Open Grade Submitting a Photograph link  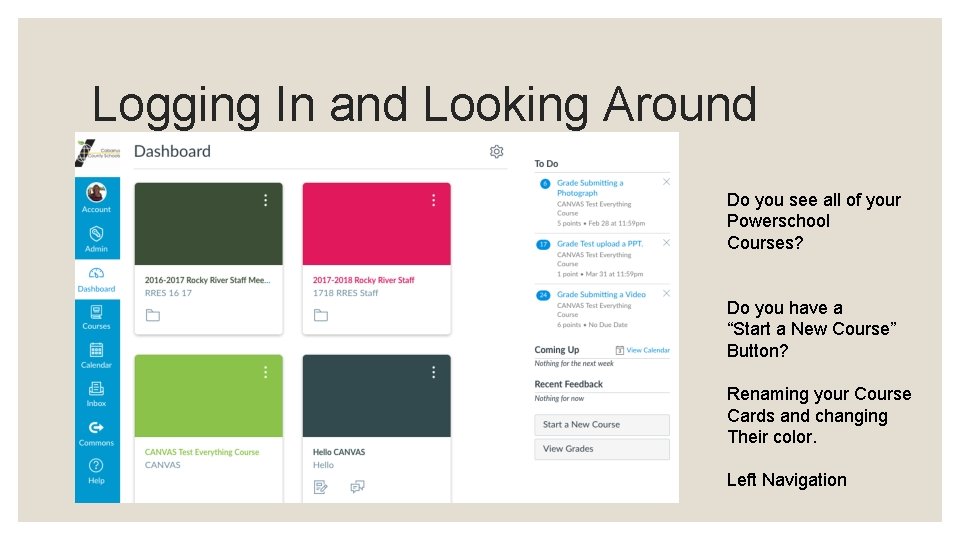pos(590,188)
